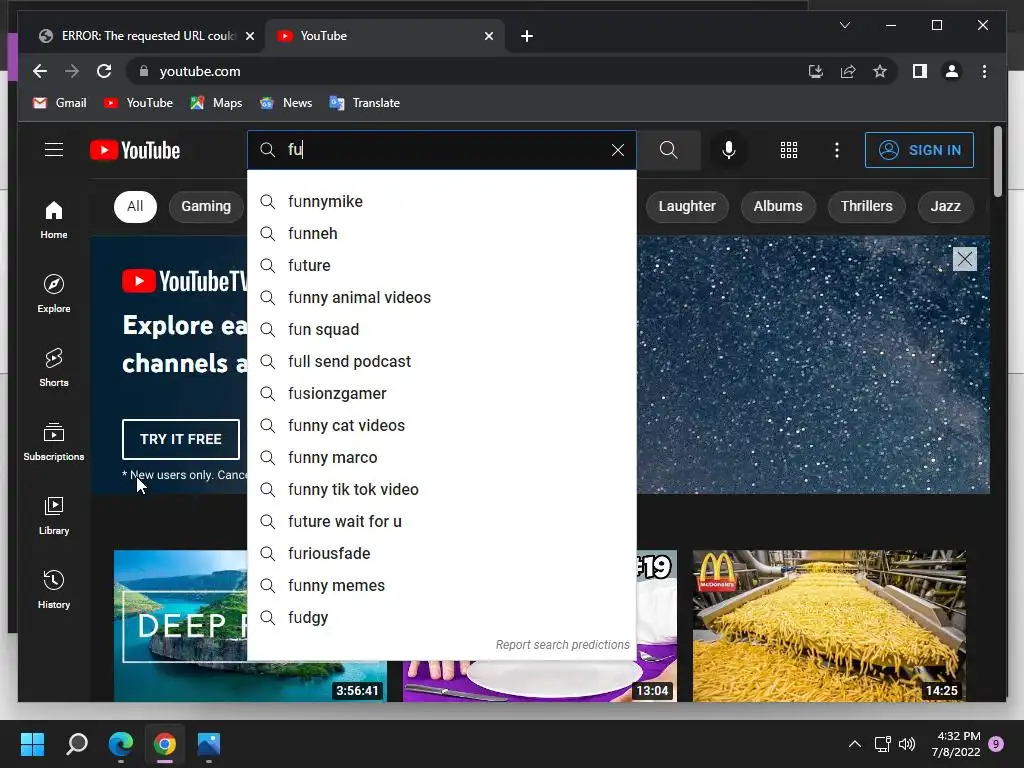Image resolution: width=1024 pixels, height=768 pixels.
Task: Click the page vertical scrollbar
Action: click(x=997, y=162)
